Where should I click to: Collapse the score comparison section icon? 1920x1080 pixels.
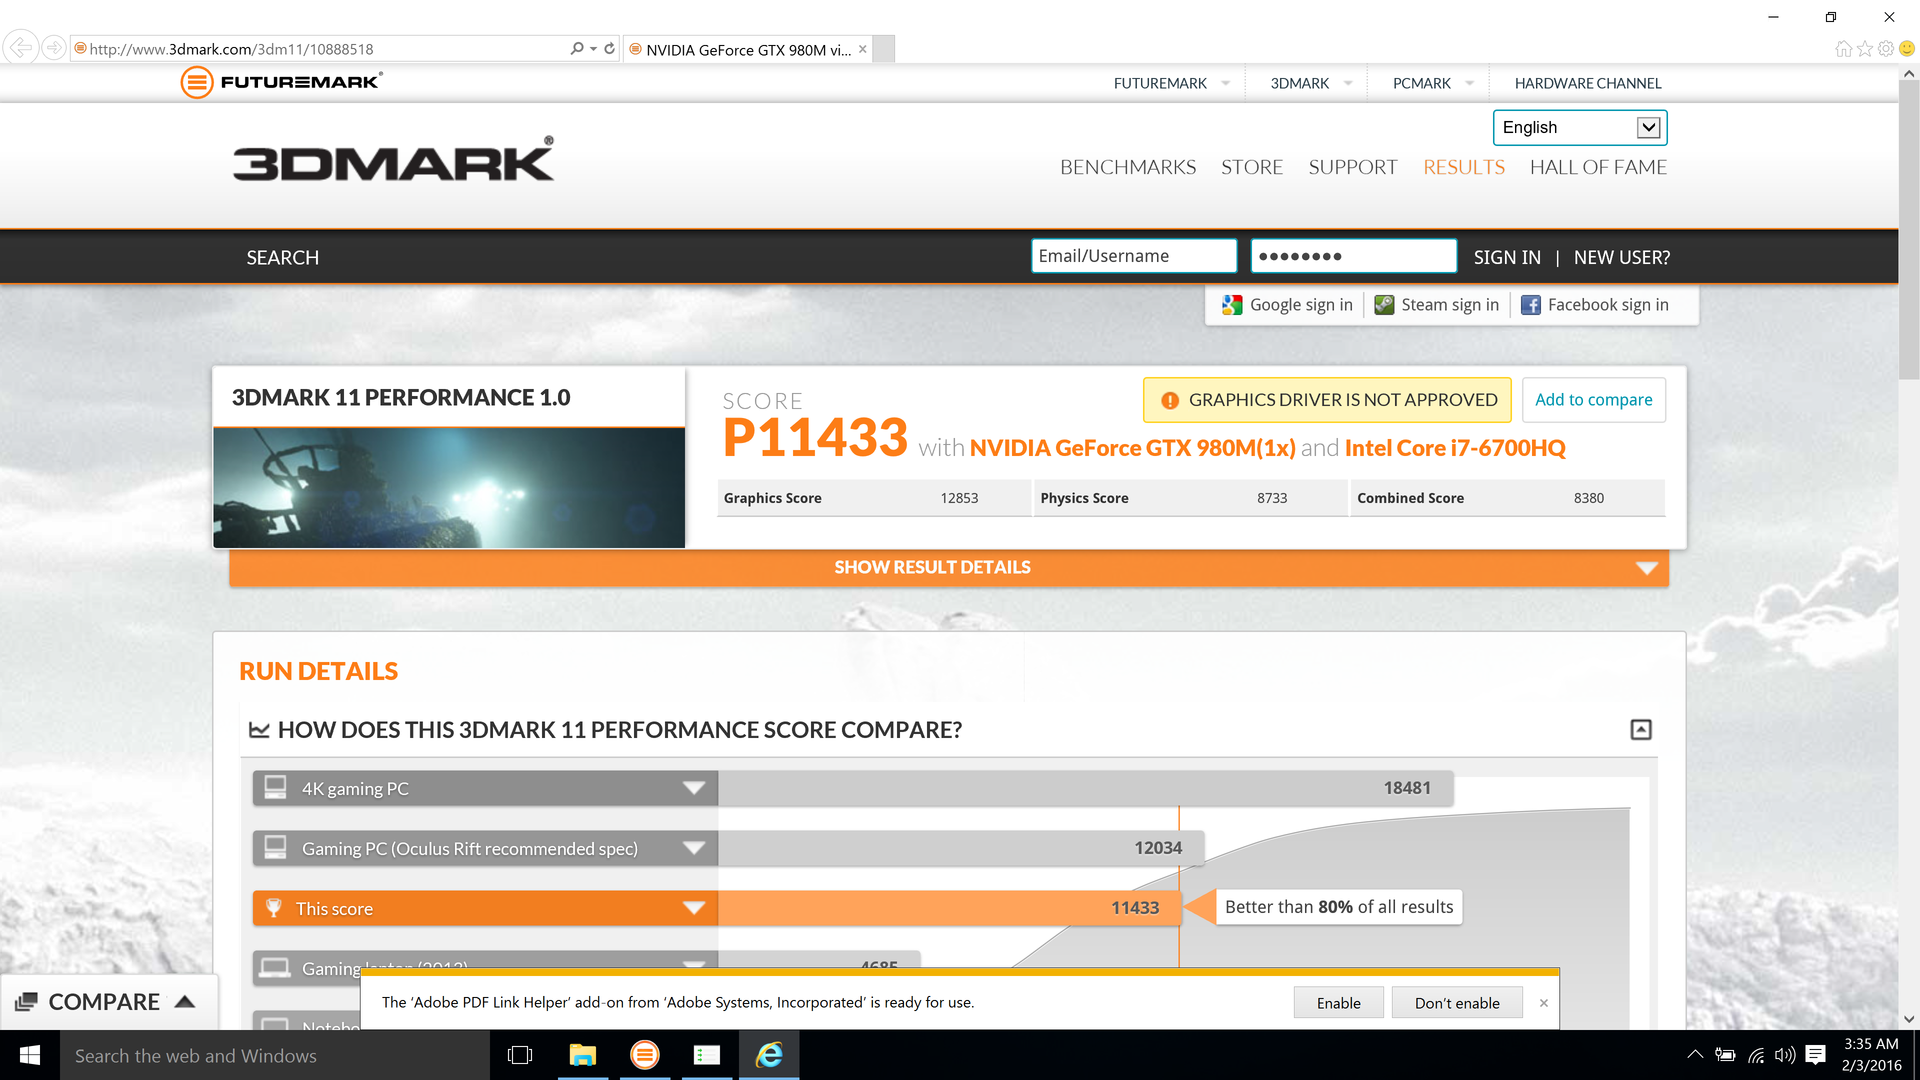[1641, 730]
